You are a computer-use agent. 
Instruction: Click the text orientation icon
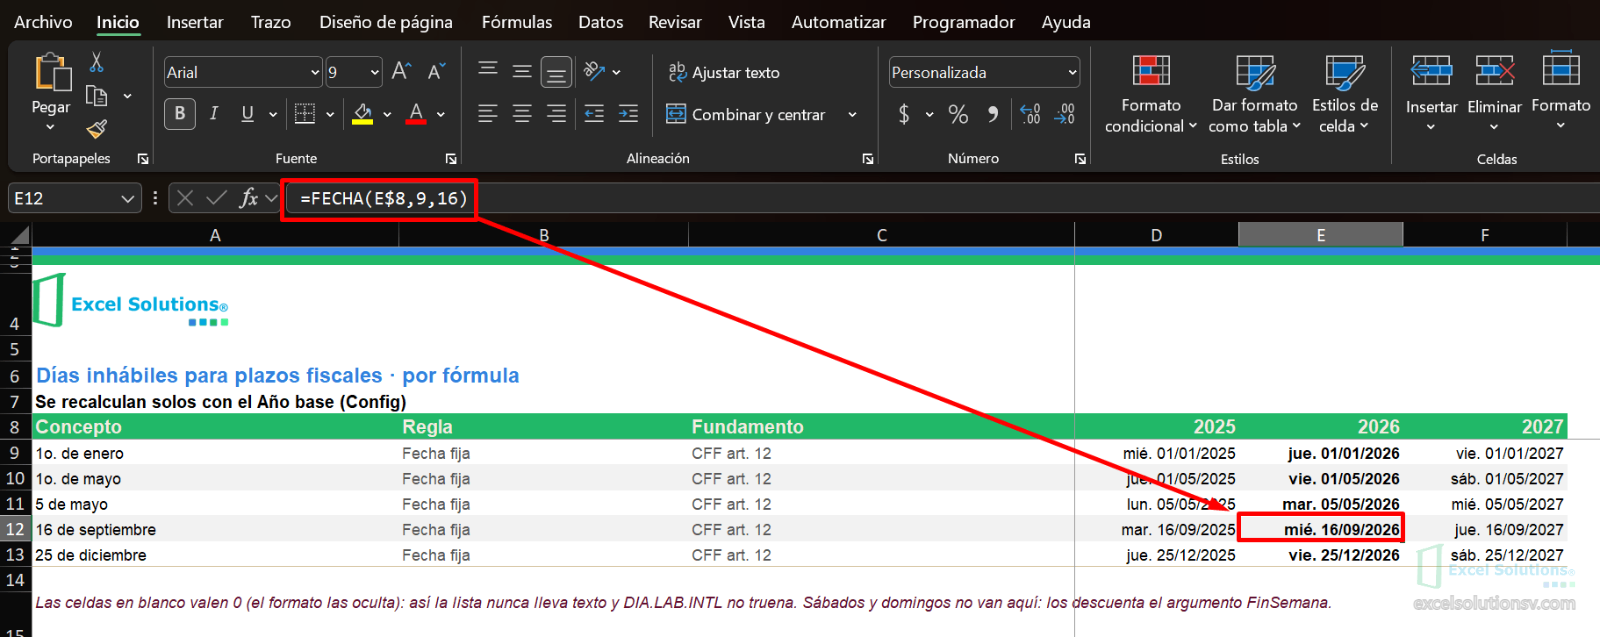pyautogui.click(x=595, y=71)
